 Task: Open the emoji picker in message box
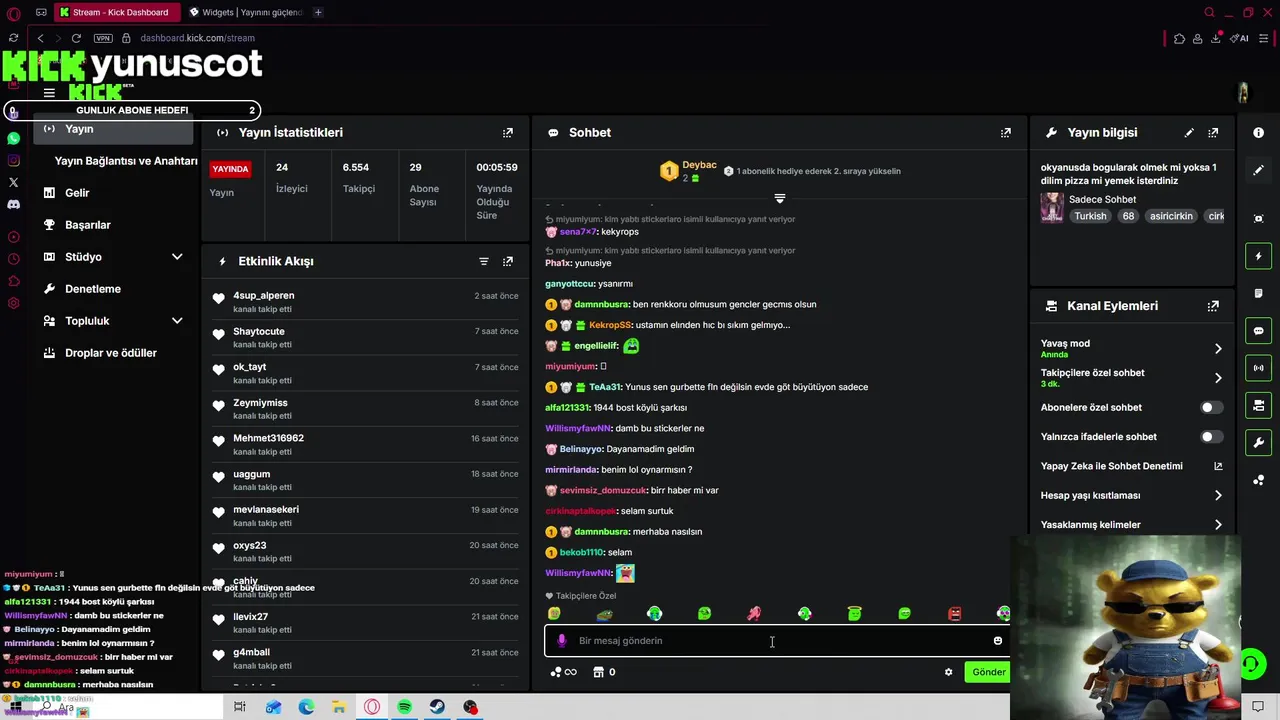click(x=997, y=641)
